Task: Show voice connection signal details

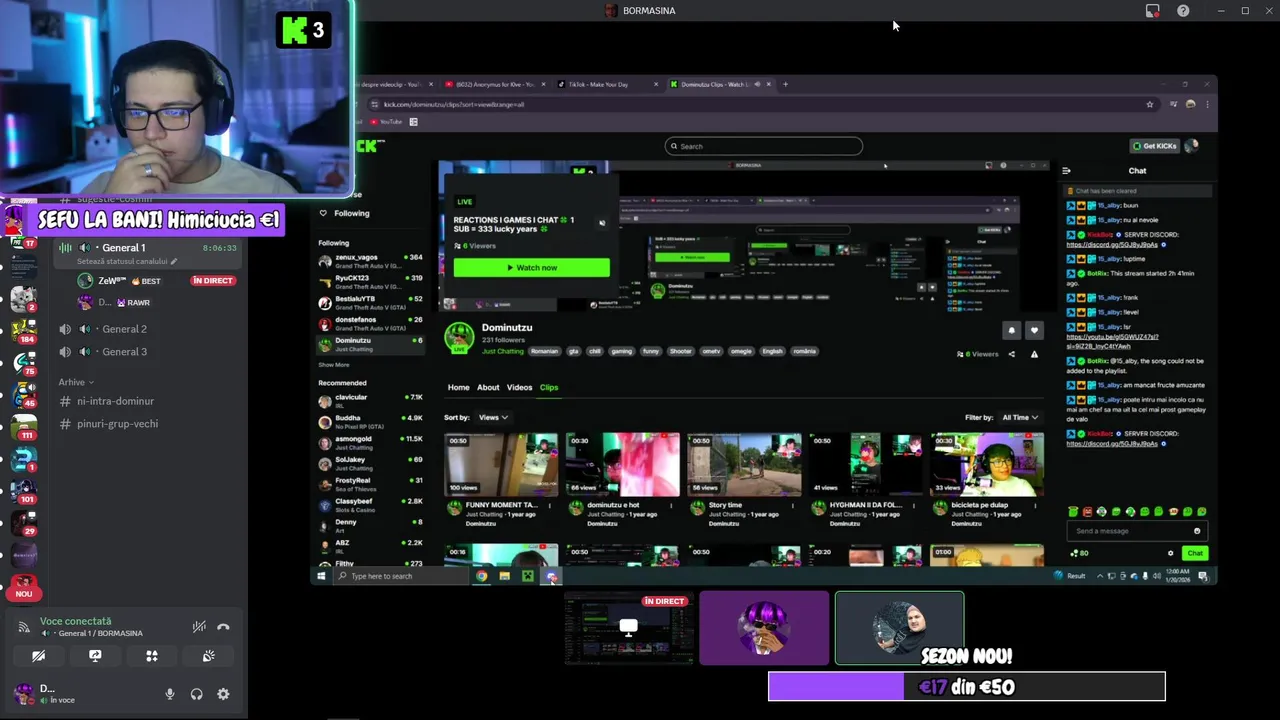Action: point(25,627)
